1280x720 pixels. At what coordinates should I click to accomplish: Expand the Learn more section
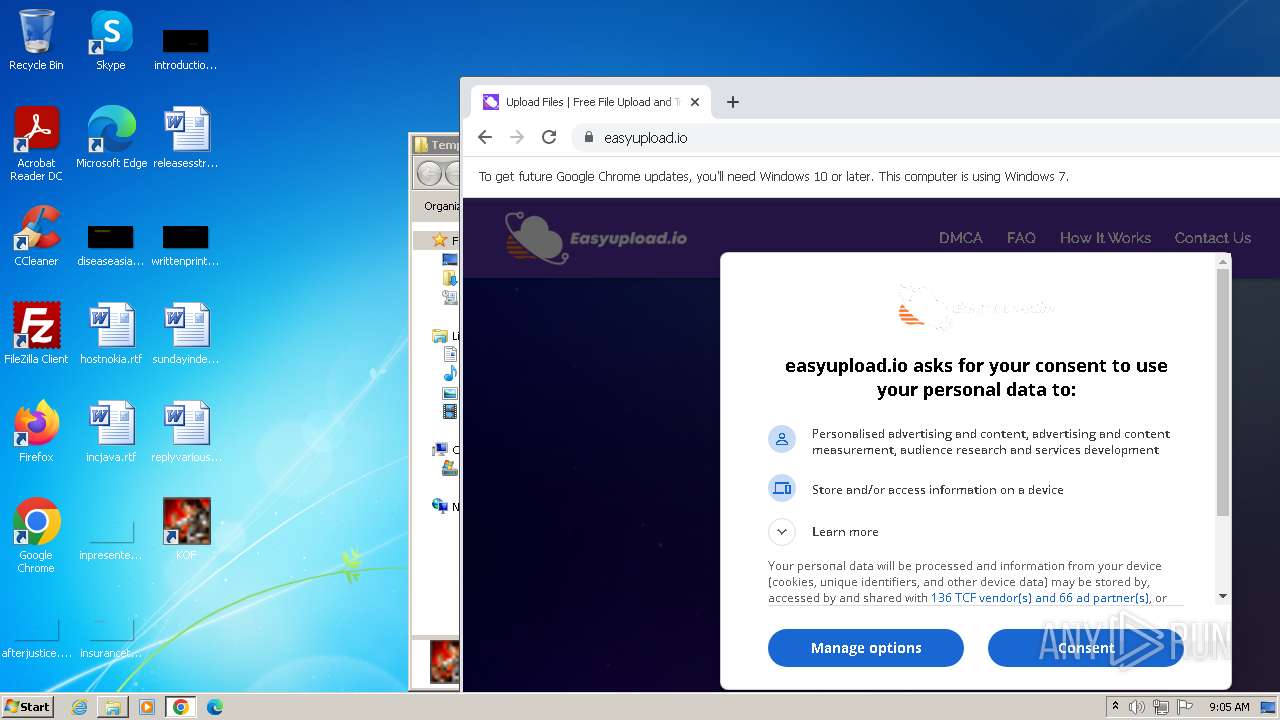point(782,532)
